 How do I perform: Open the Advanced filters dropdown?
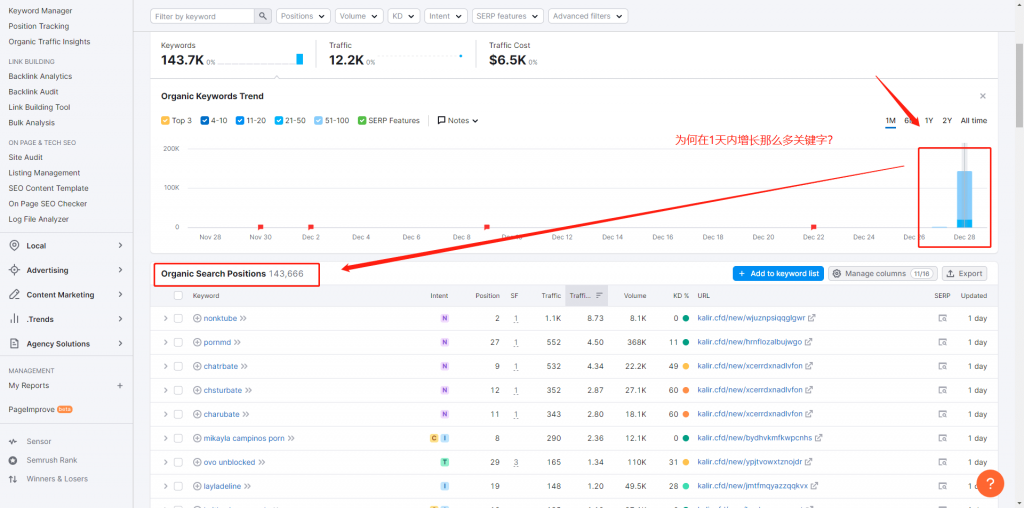588,16
